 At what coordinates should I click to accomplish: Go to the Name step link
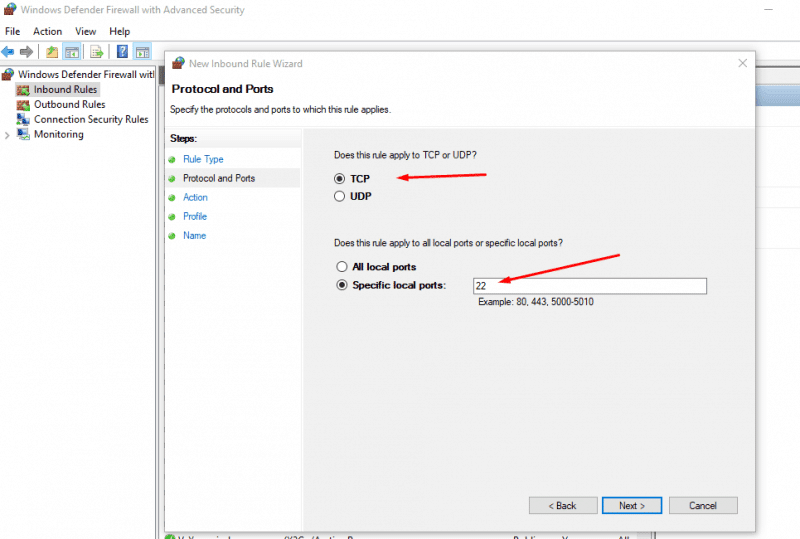coord(194,235)
